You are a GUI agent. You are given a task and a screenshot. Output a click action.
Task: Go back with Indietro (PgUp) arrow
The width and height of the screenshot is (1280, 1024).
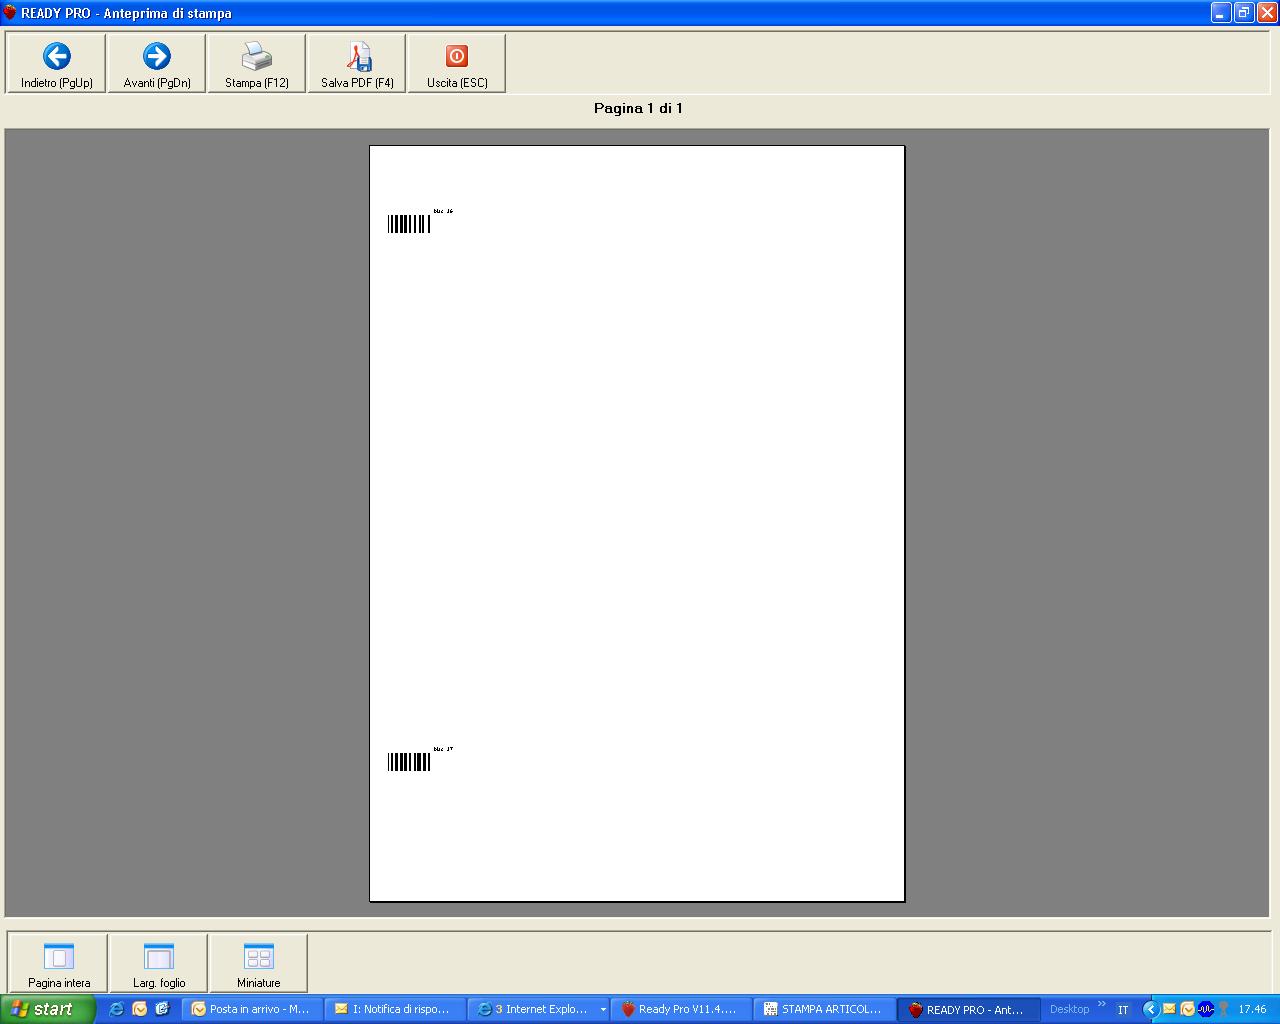point(56,64)
